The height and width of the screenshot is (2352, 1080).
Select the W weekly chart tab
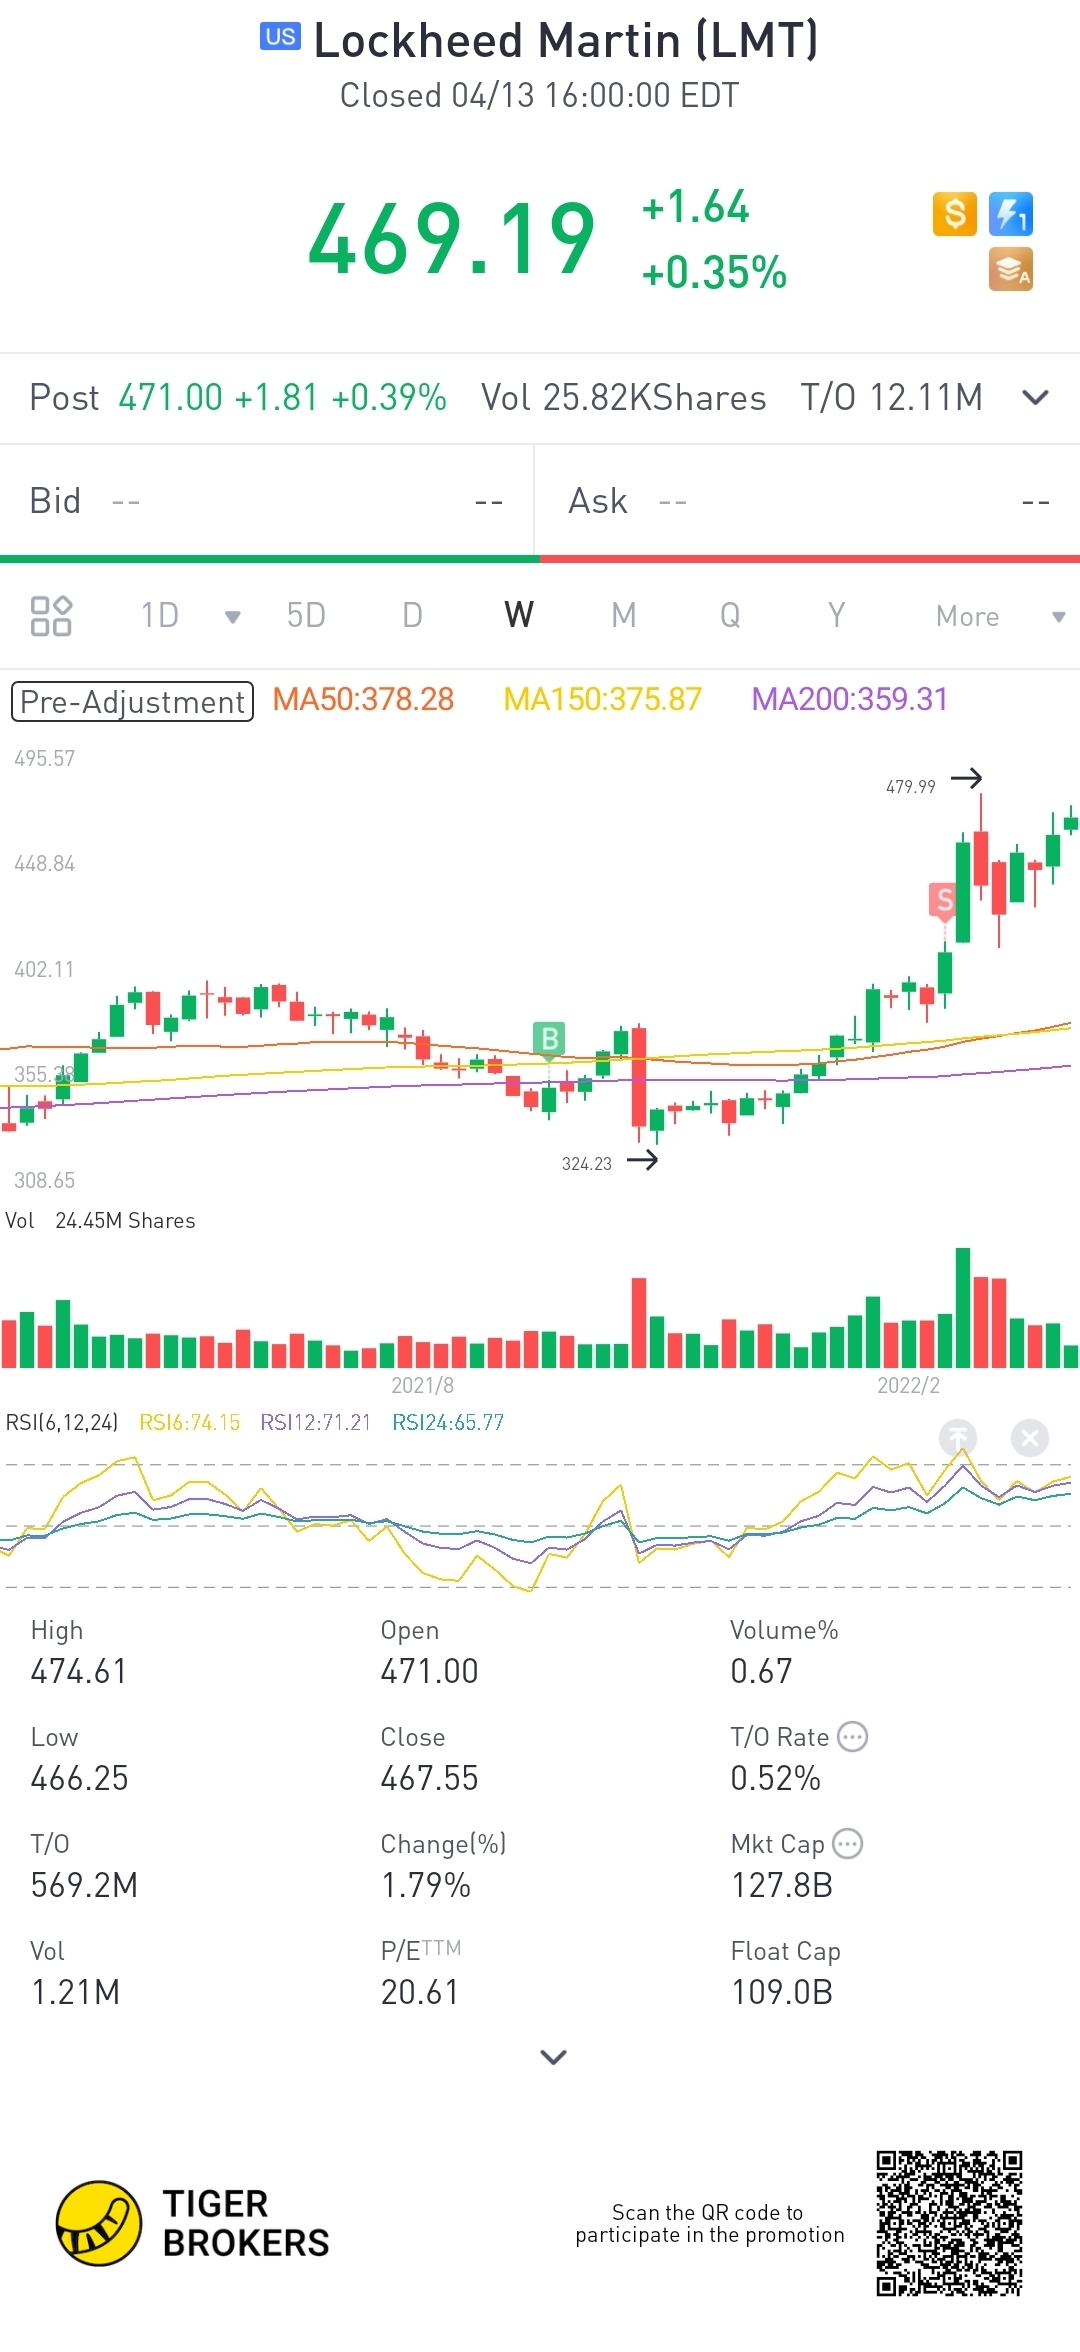point(519,615)
